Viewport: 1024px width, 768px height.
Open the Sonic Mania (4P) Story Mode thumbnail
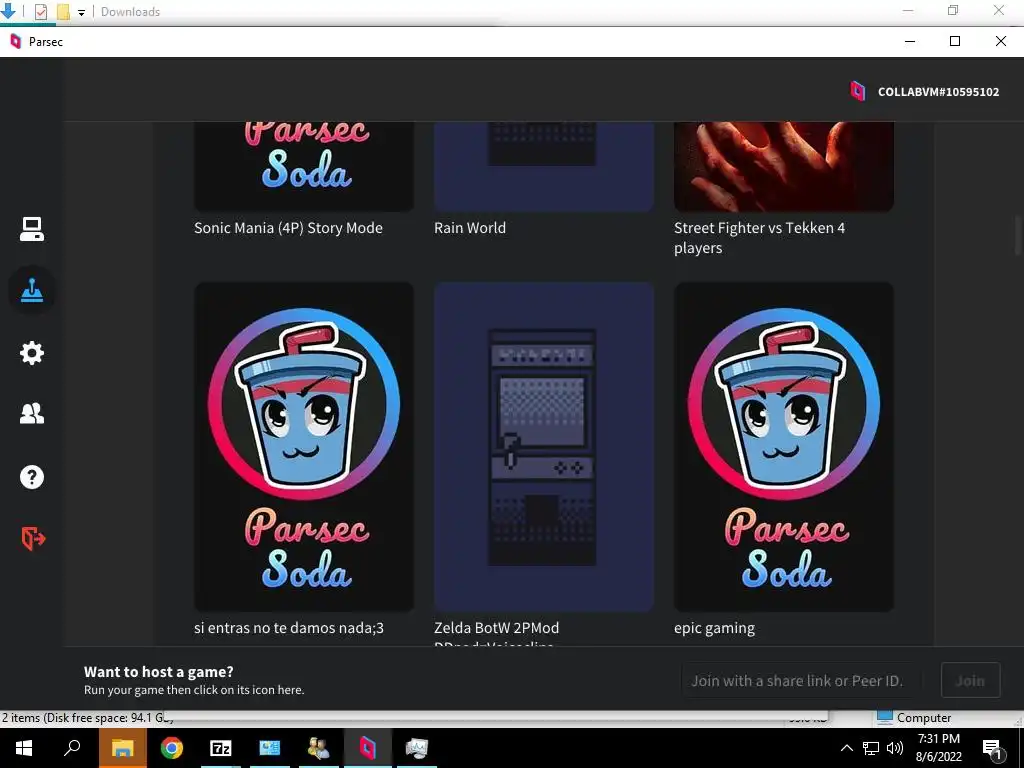click(x=304, y=167)
